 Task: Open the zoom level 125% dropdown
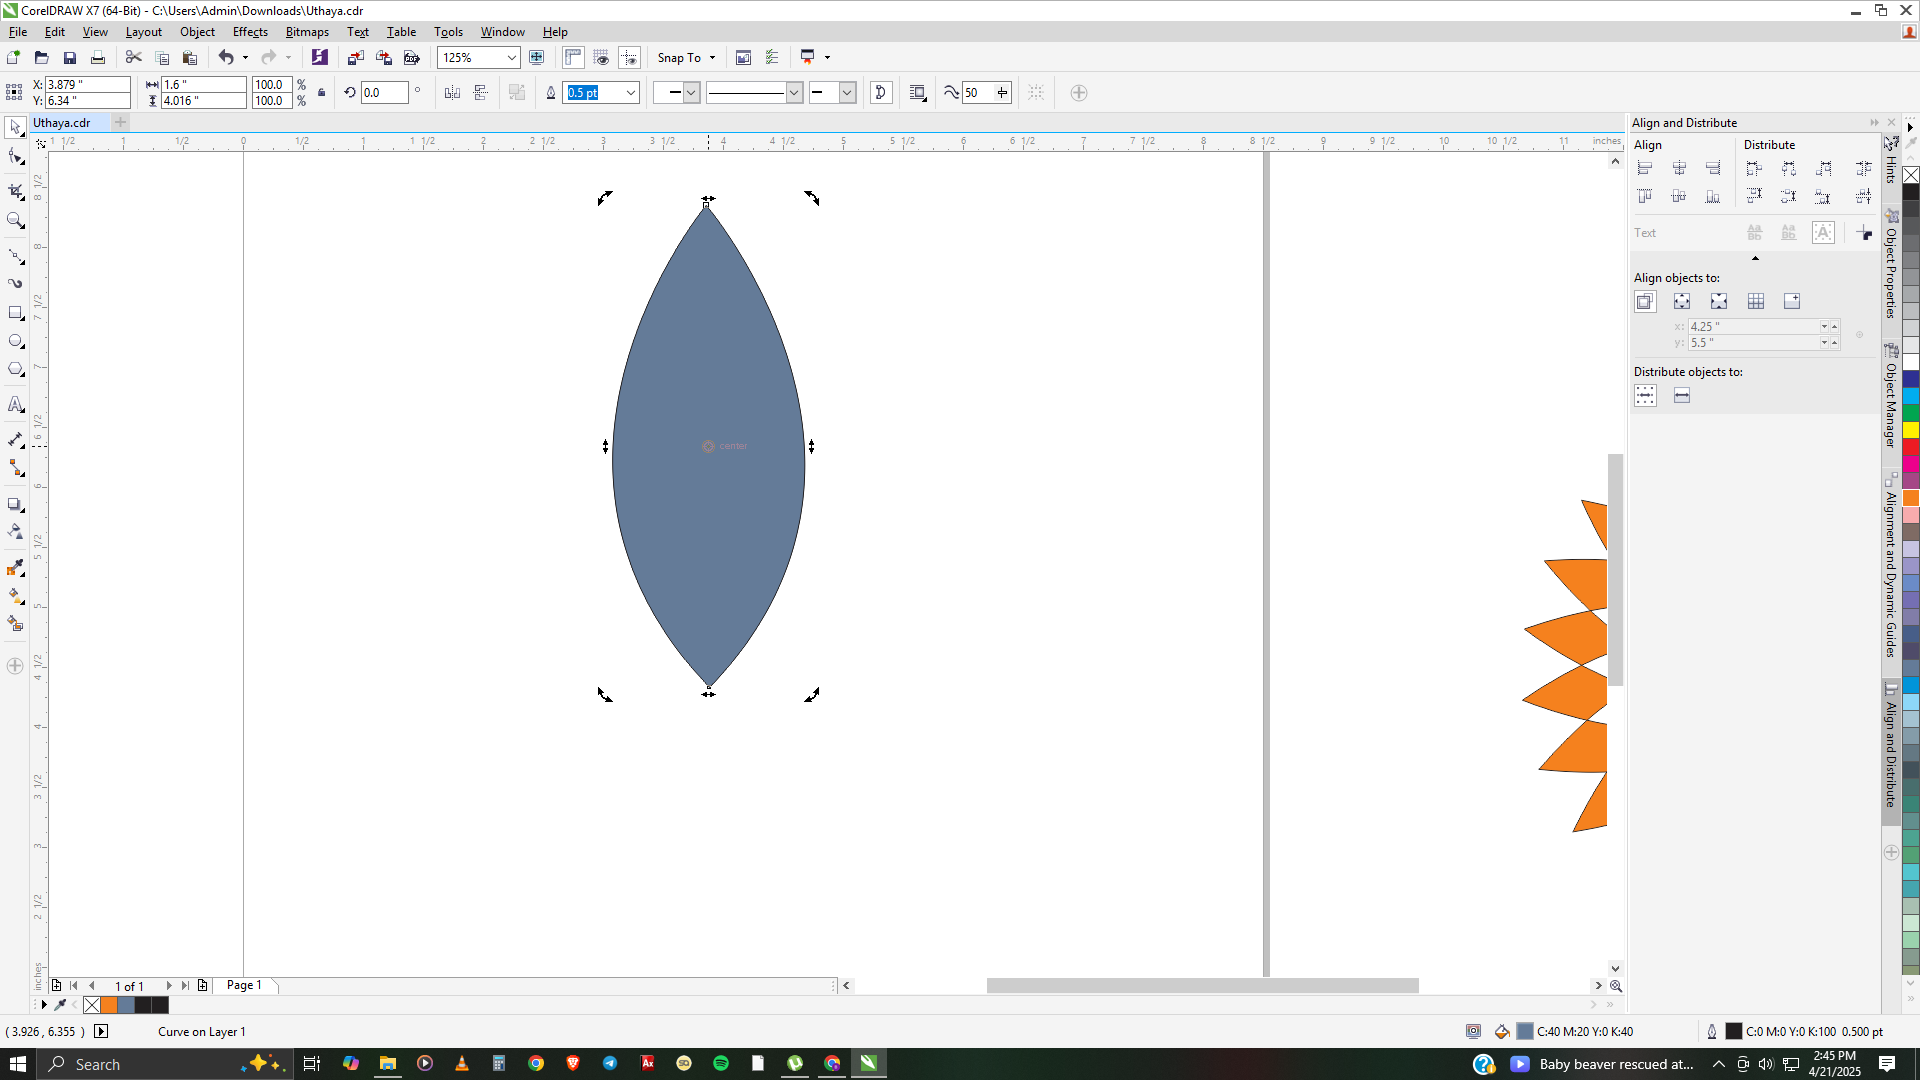511,58
